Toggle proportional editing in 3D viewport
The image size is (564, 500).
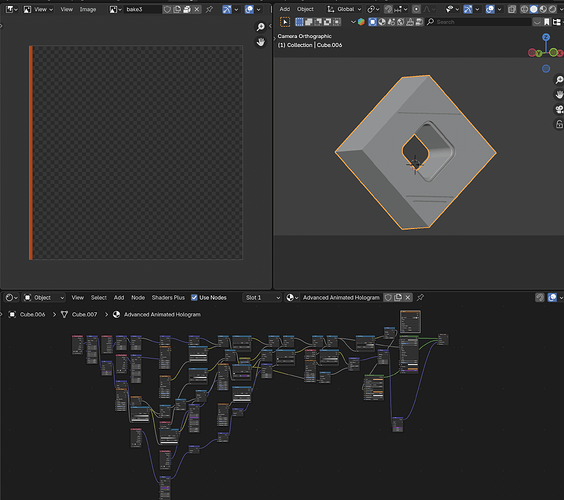pos(416,9)
